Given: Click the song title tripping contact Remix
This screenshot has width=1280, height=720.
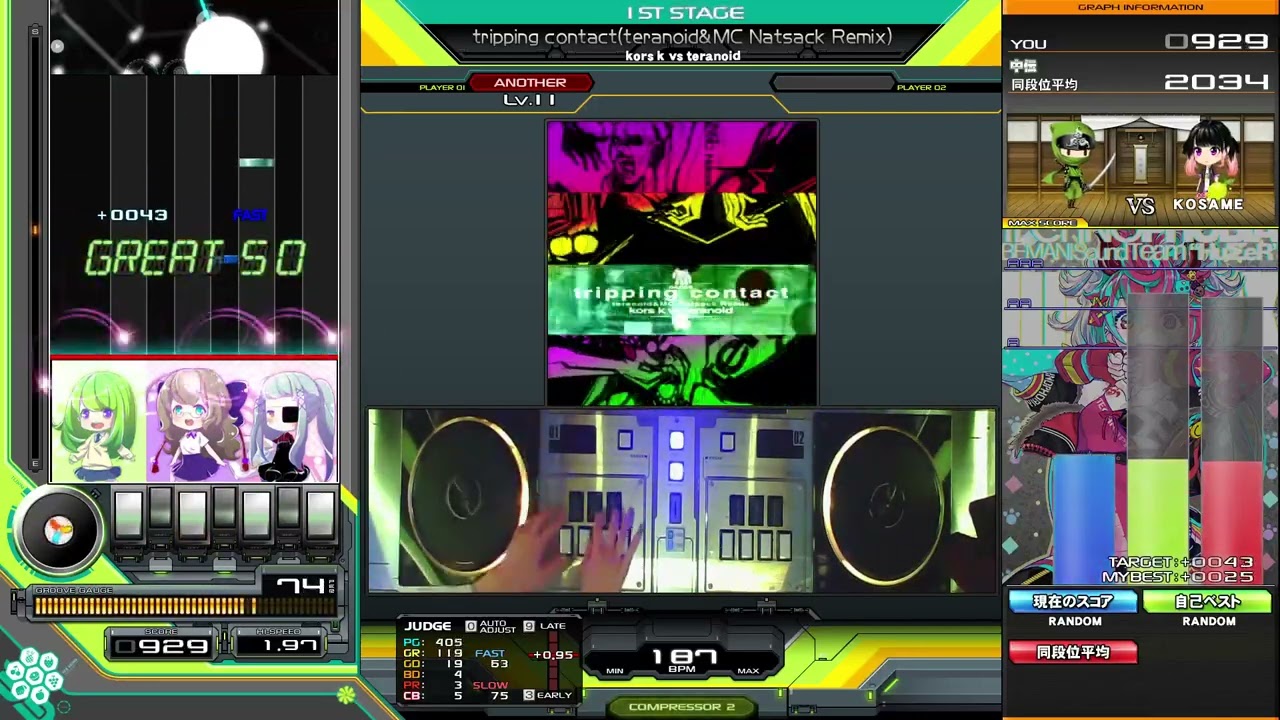Looking at the screenshot, I should pyautogui.click(x=682, y=37).
